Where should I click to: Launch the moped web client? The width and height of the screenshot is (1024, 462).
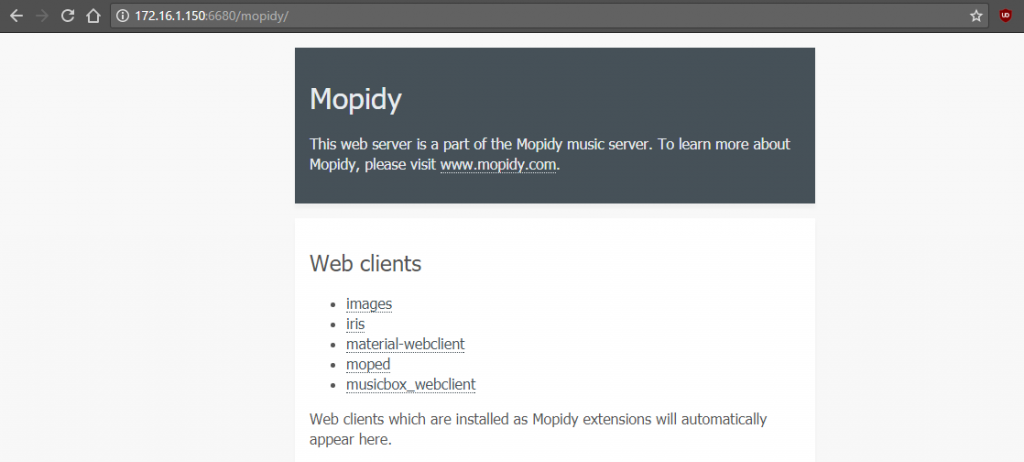(368, 364)
